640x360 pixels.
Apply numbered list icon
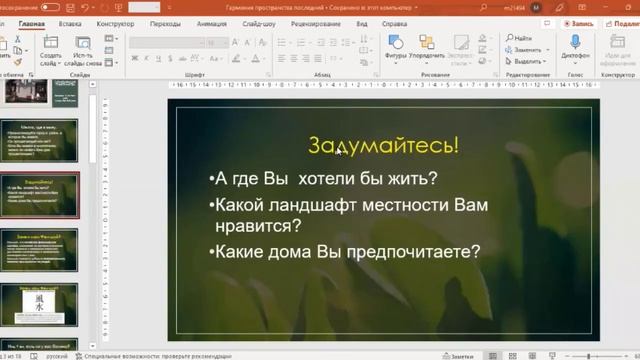301,42
